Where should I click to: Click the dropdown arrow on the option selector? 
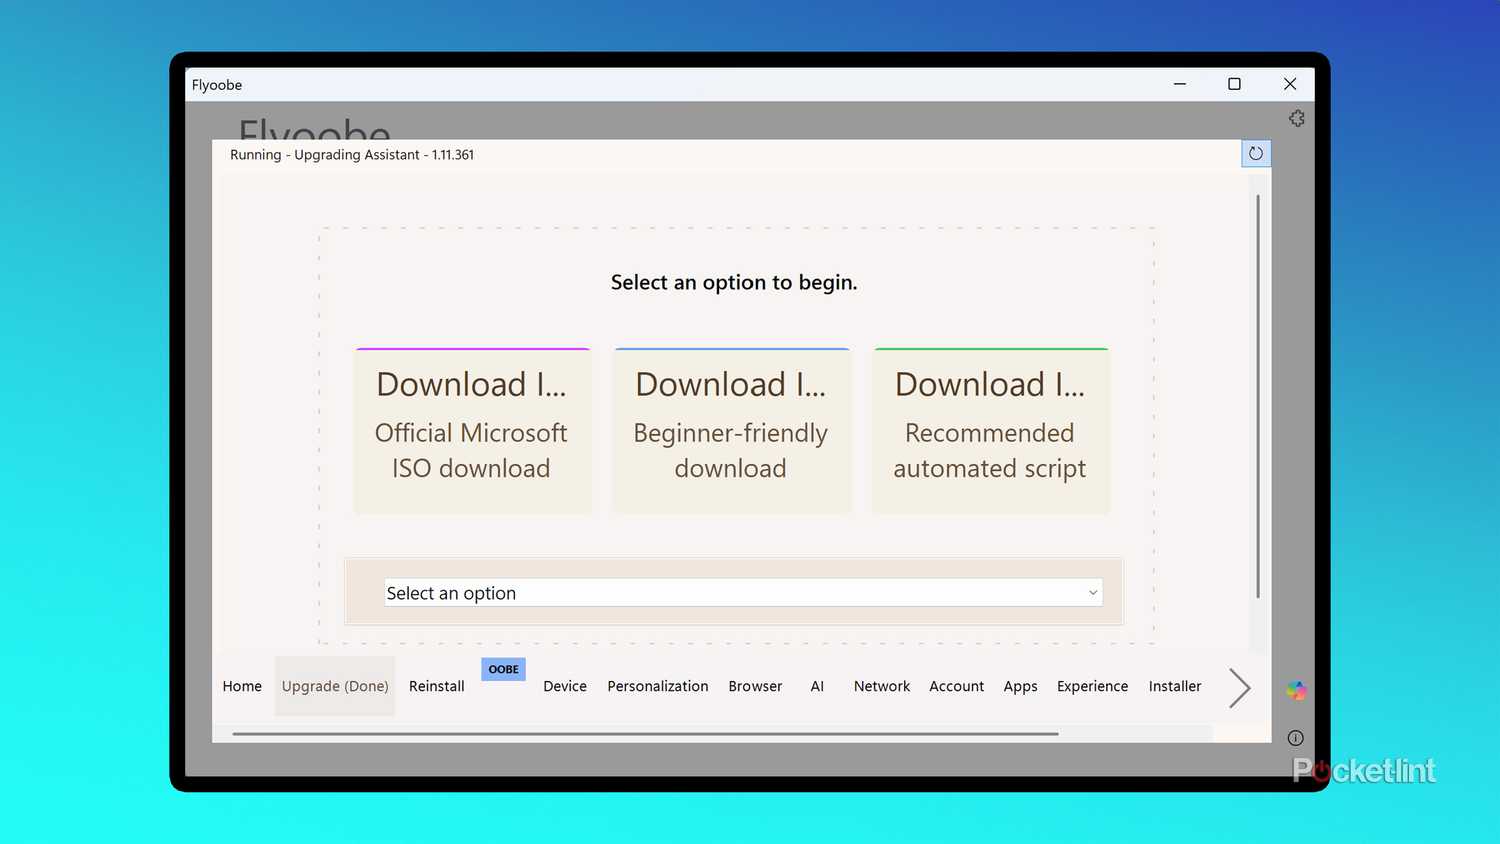tap(1092, 592)
